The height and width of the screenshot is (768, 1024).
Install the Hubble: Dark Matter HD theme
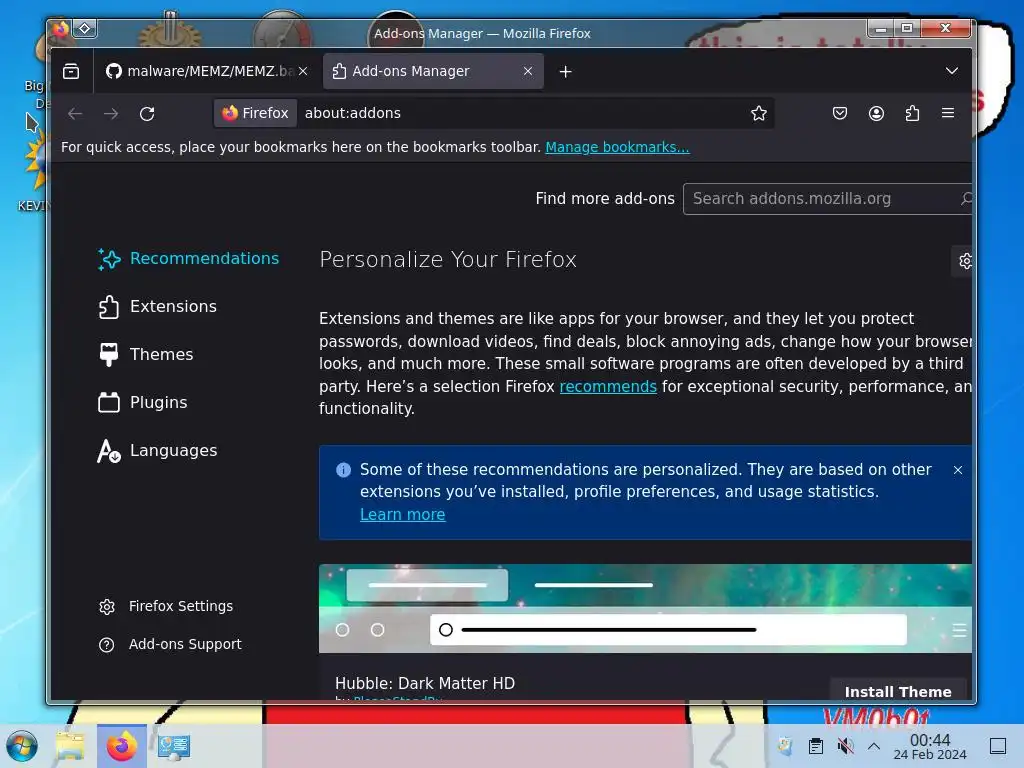898,691
